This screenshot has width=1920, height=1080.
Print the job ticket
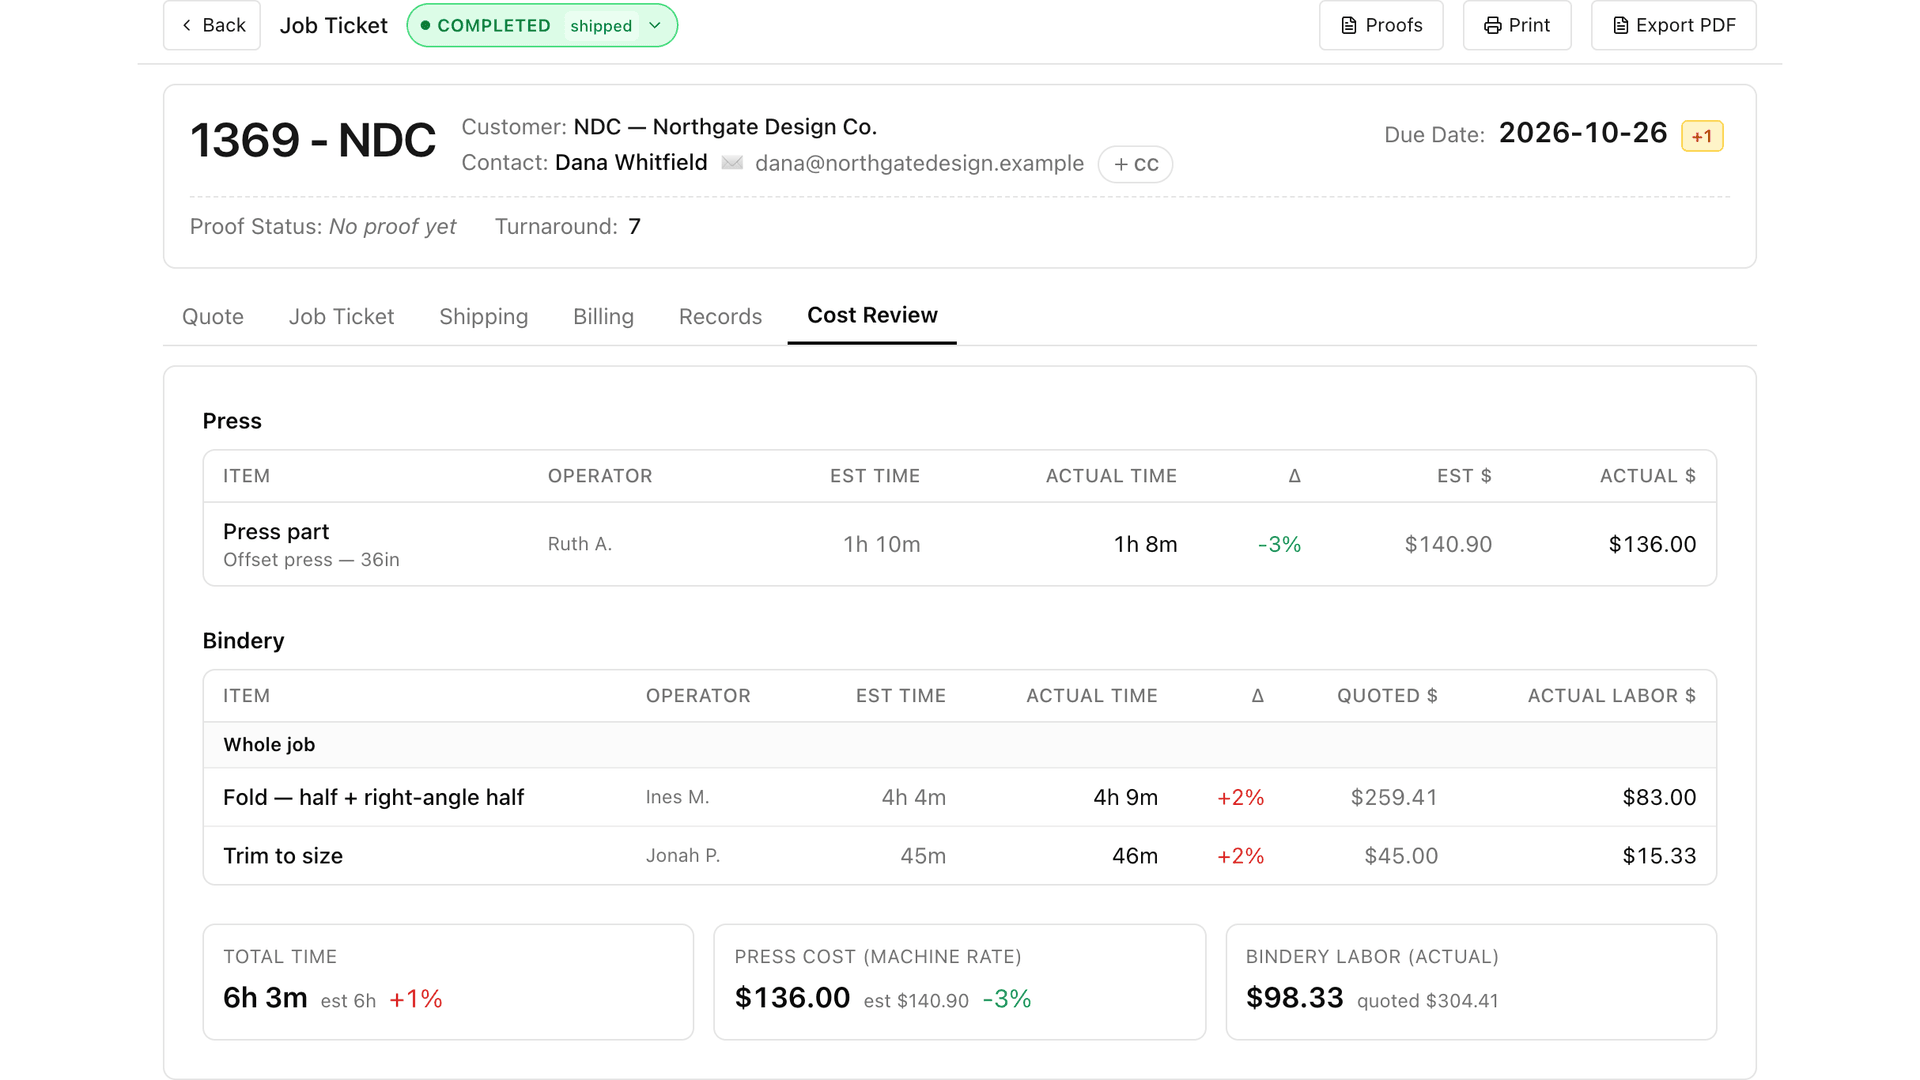(1517, 25)
